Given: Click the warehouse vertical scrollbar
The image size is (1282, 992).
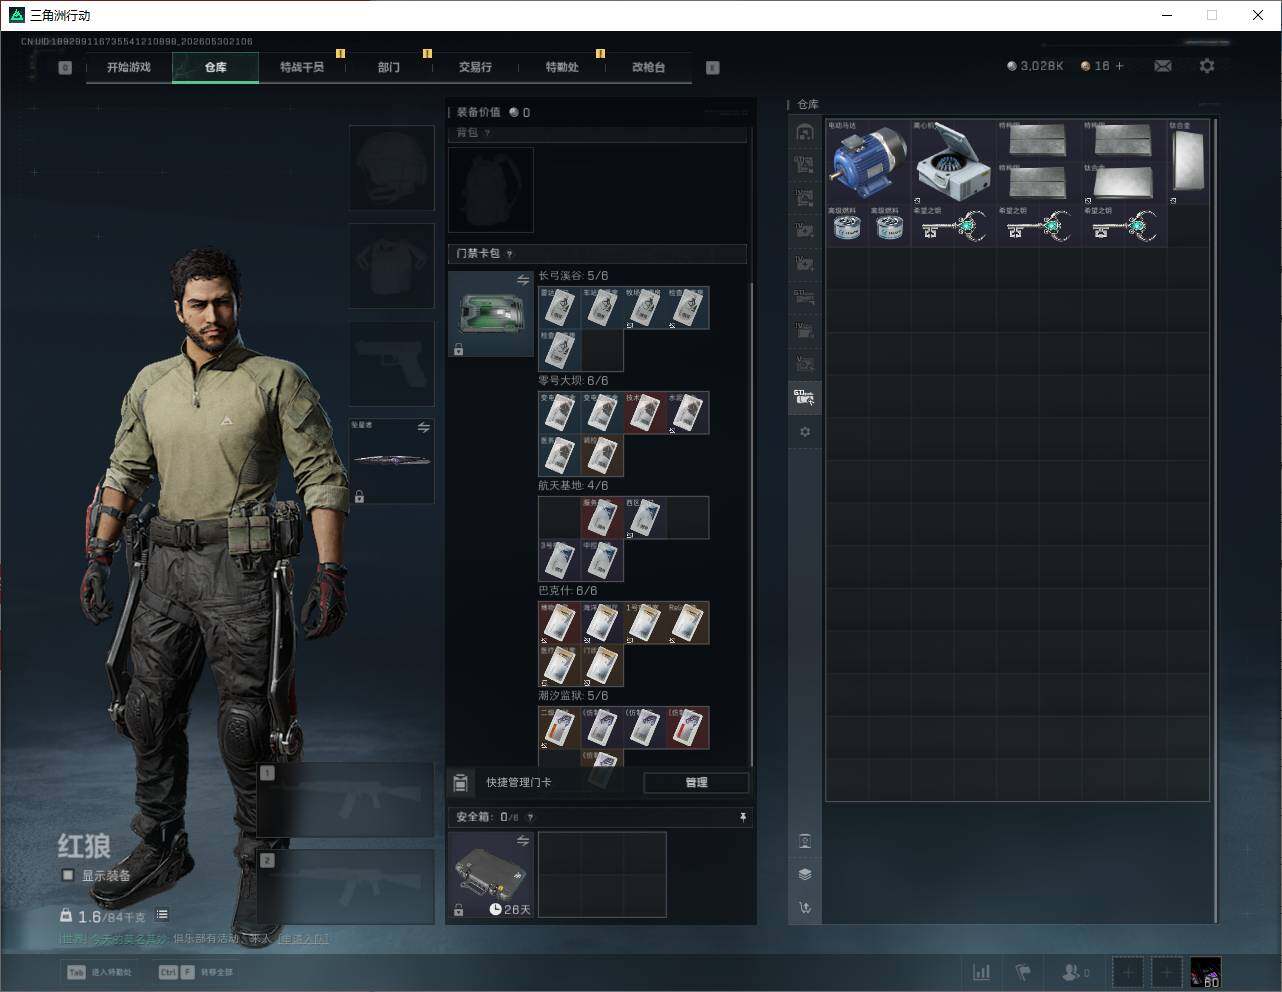Looking at the screenshot, I should coord(1216,520).
